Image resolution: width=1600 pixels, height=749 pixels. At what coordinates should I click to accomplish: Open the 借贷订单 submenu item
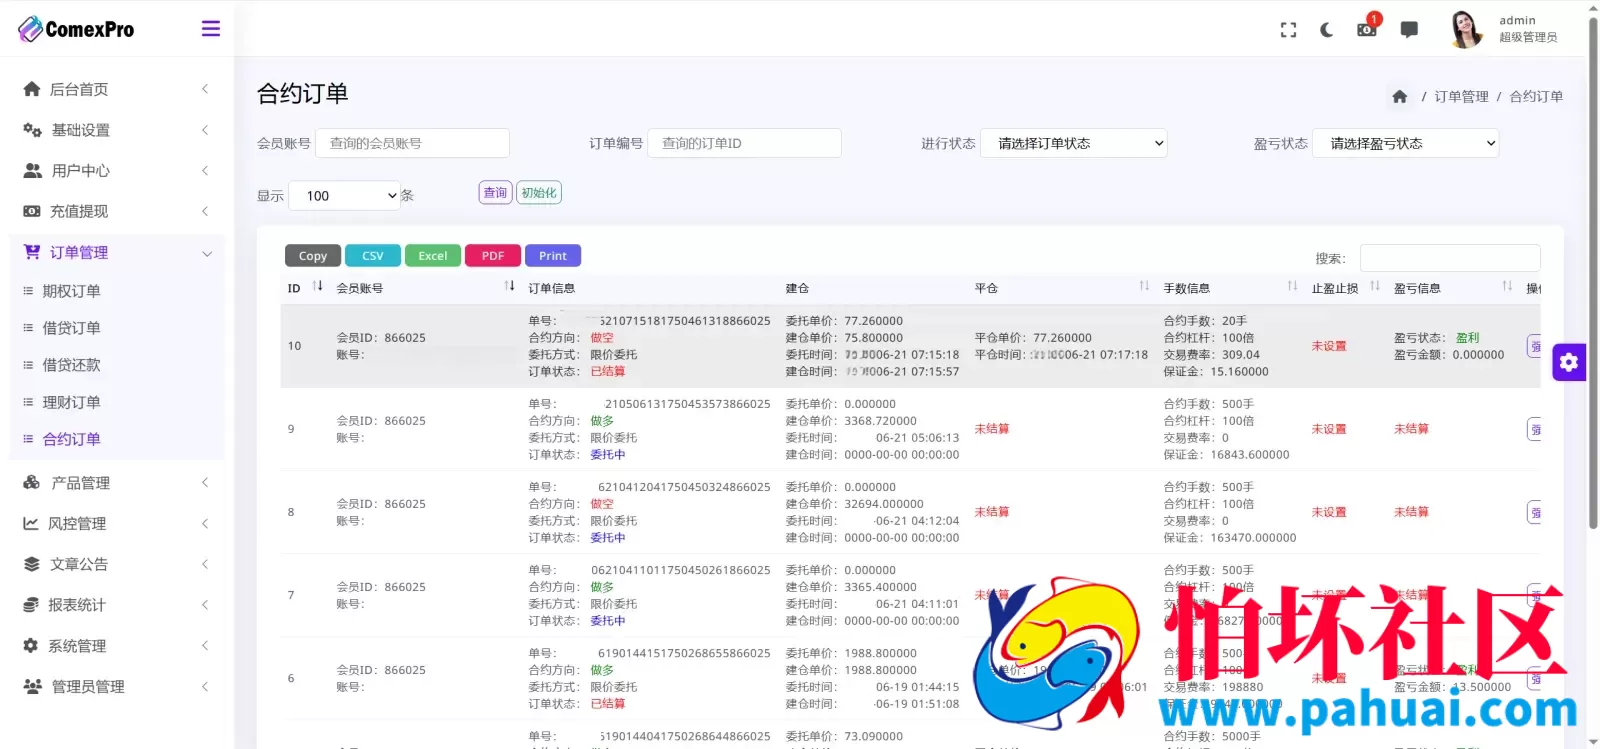pyautogui.click(x=71, y=328)
